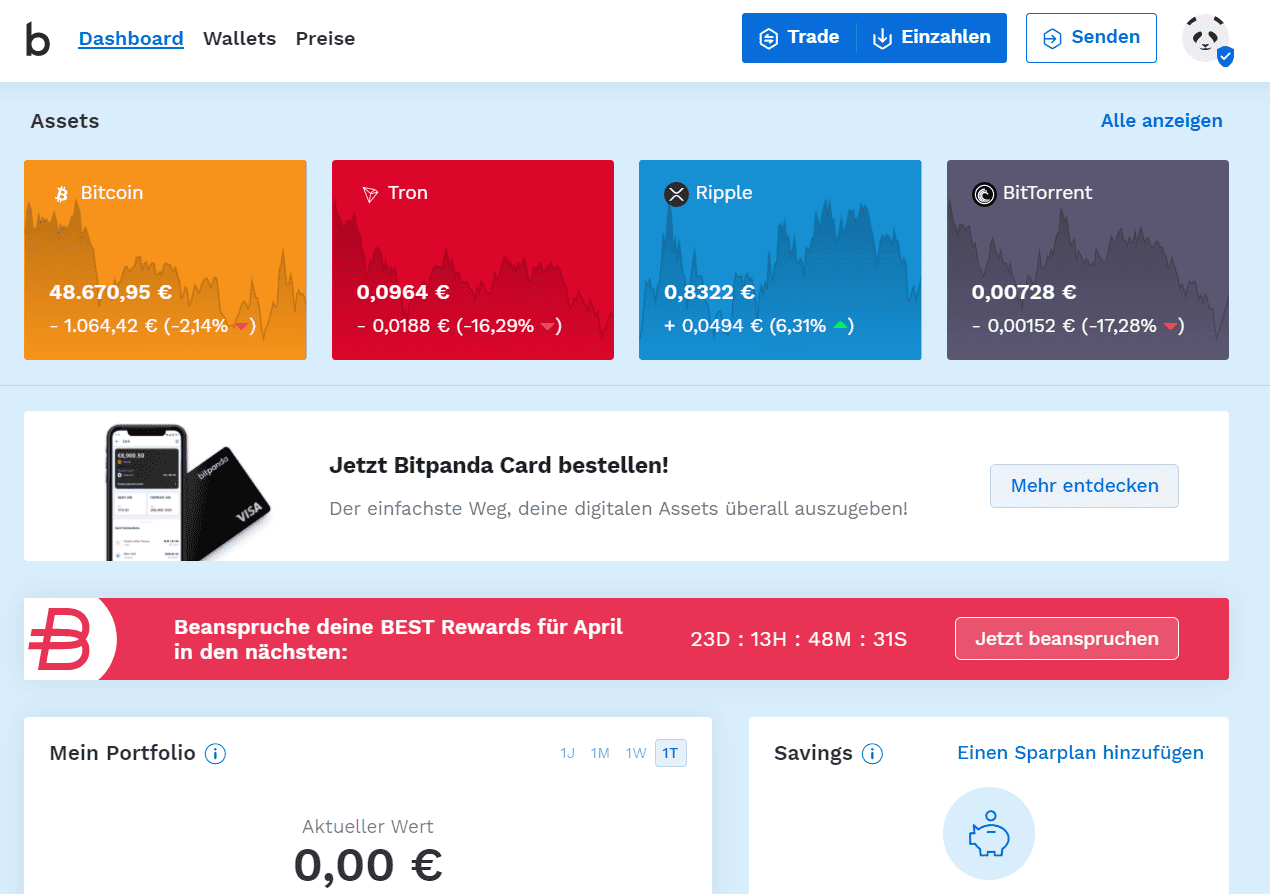
Task: Open the Ripple asset card
Action: point(780,260)
